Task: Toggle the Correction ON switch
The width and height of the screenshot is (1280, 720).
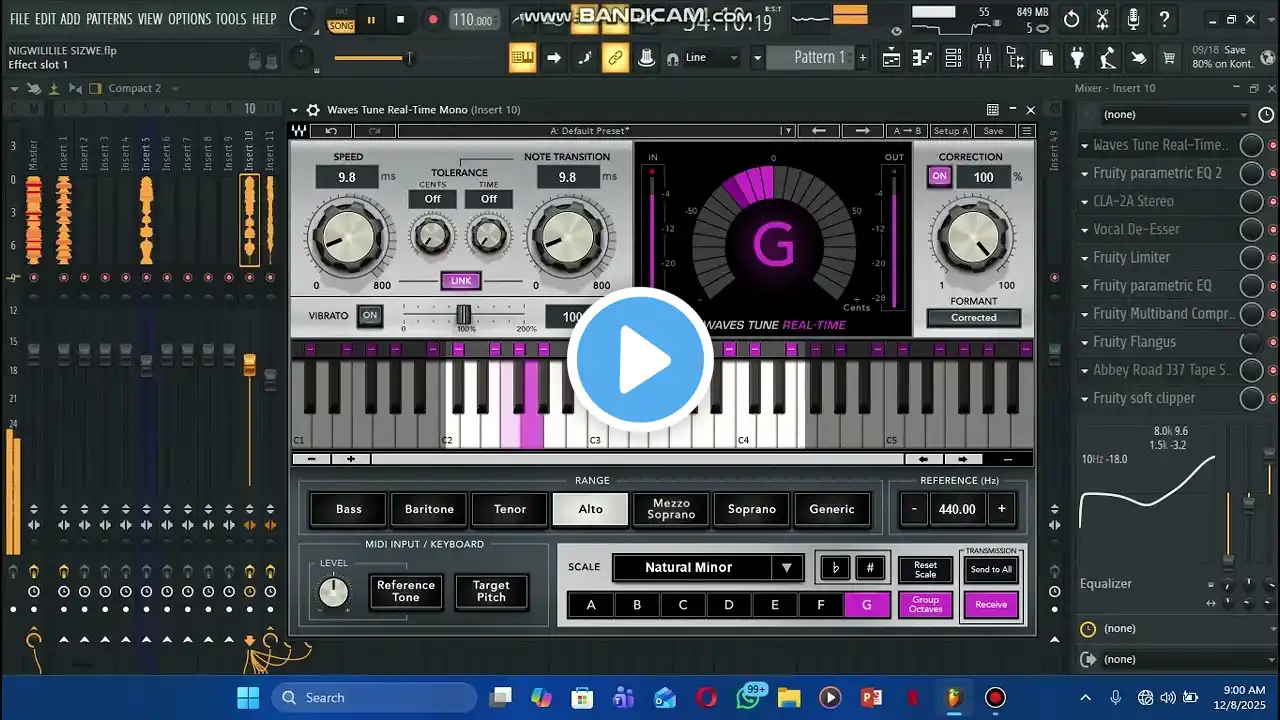Action: pos(939,177)
